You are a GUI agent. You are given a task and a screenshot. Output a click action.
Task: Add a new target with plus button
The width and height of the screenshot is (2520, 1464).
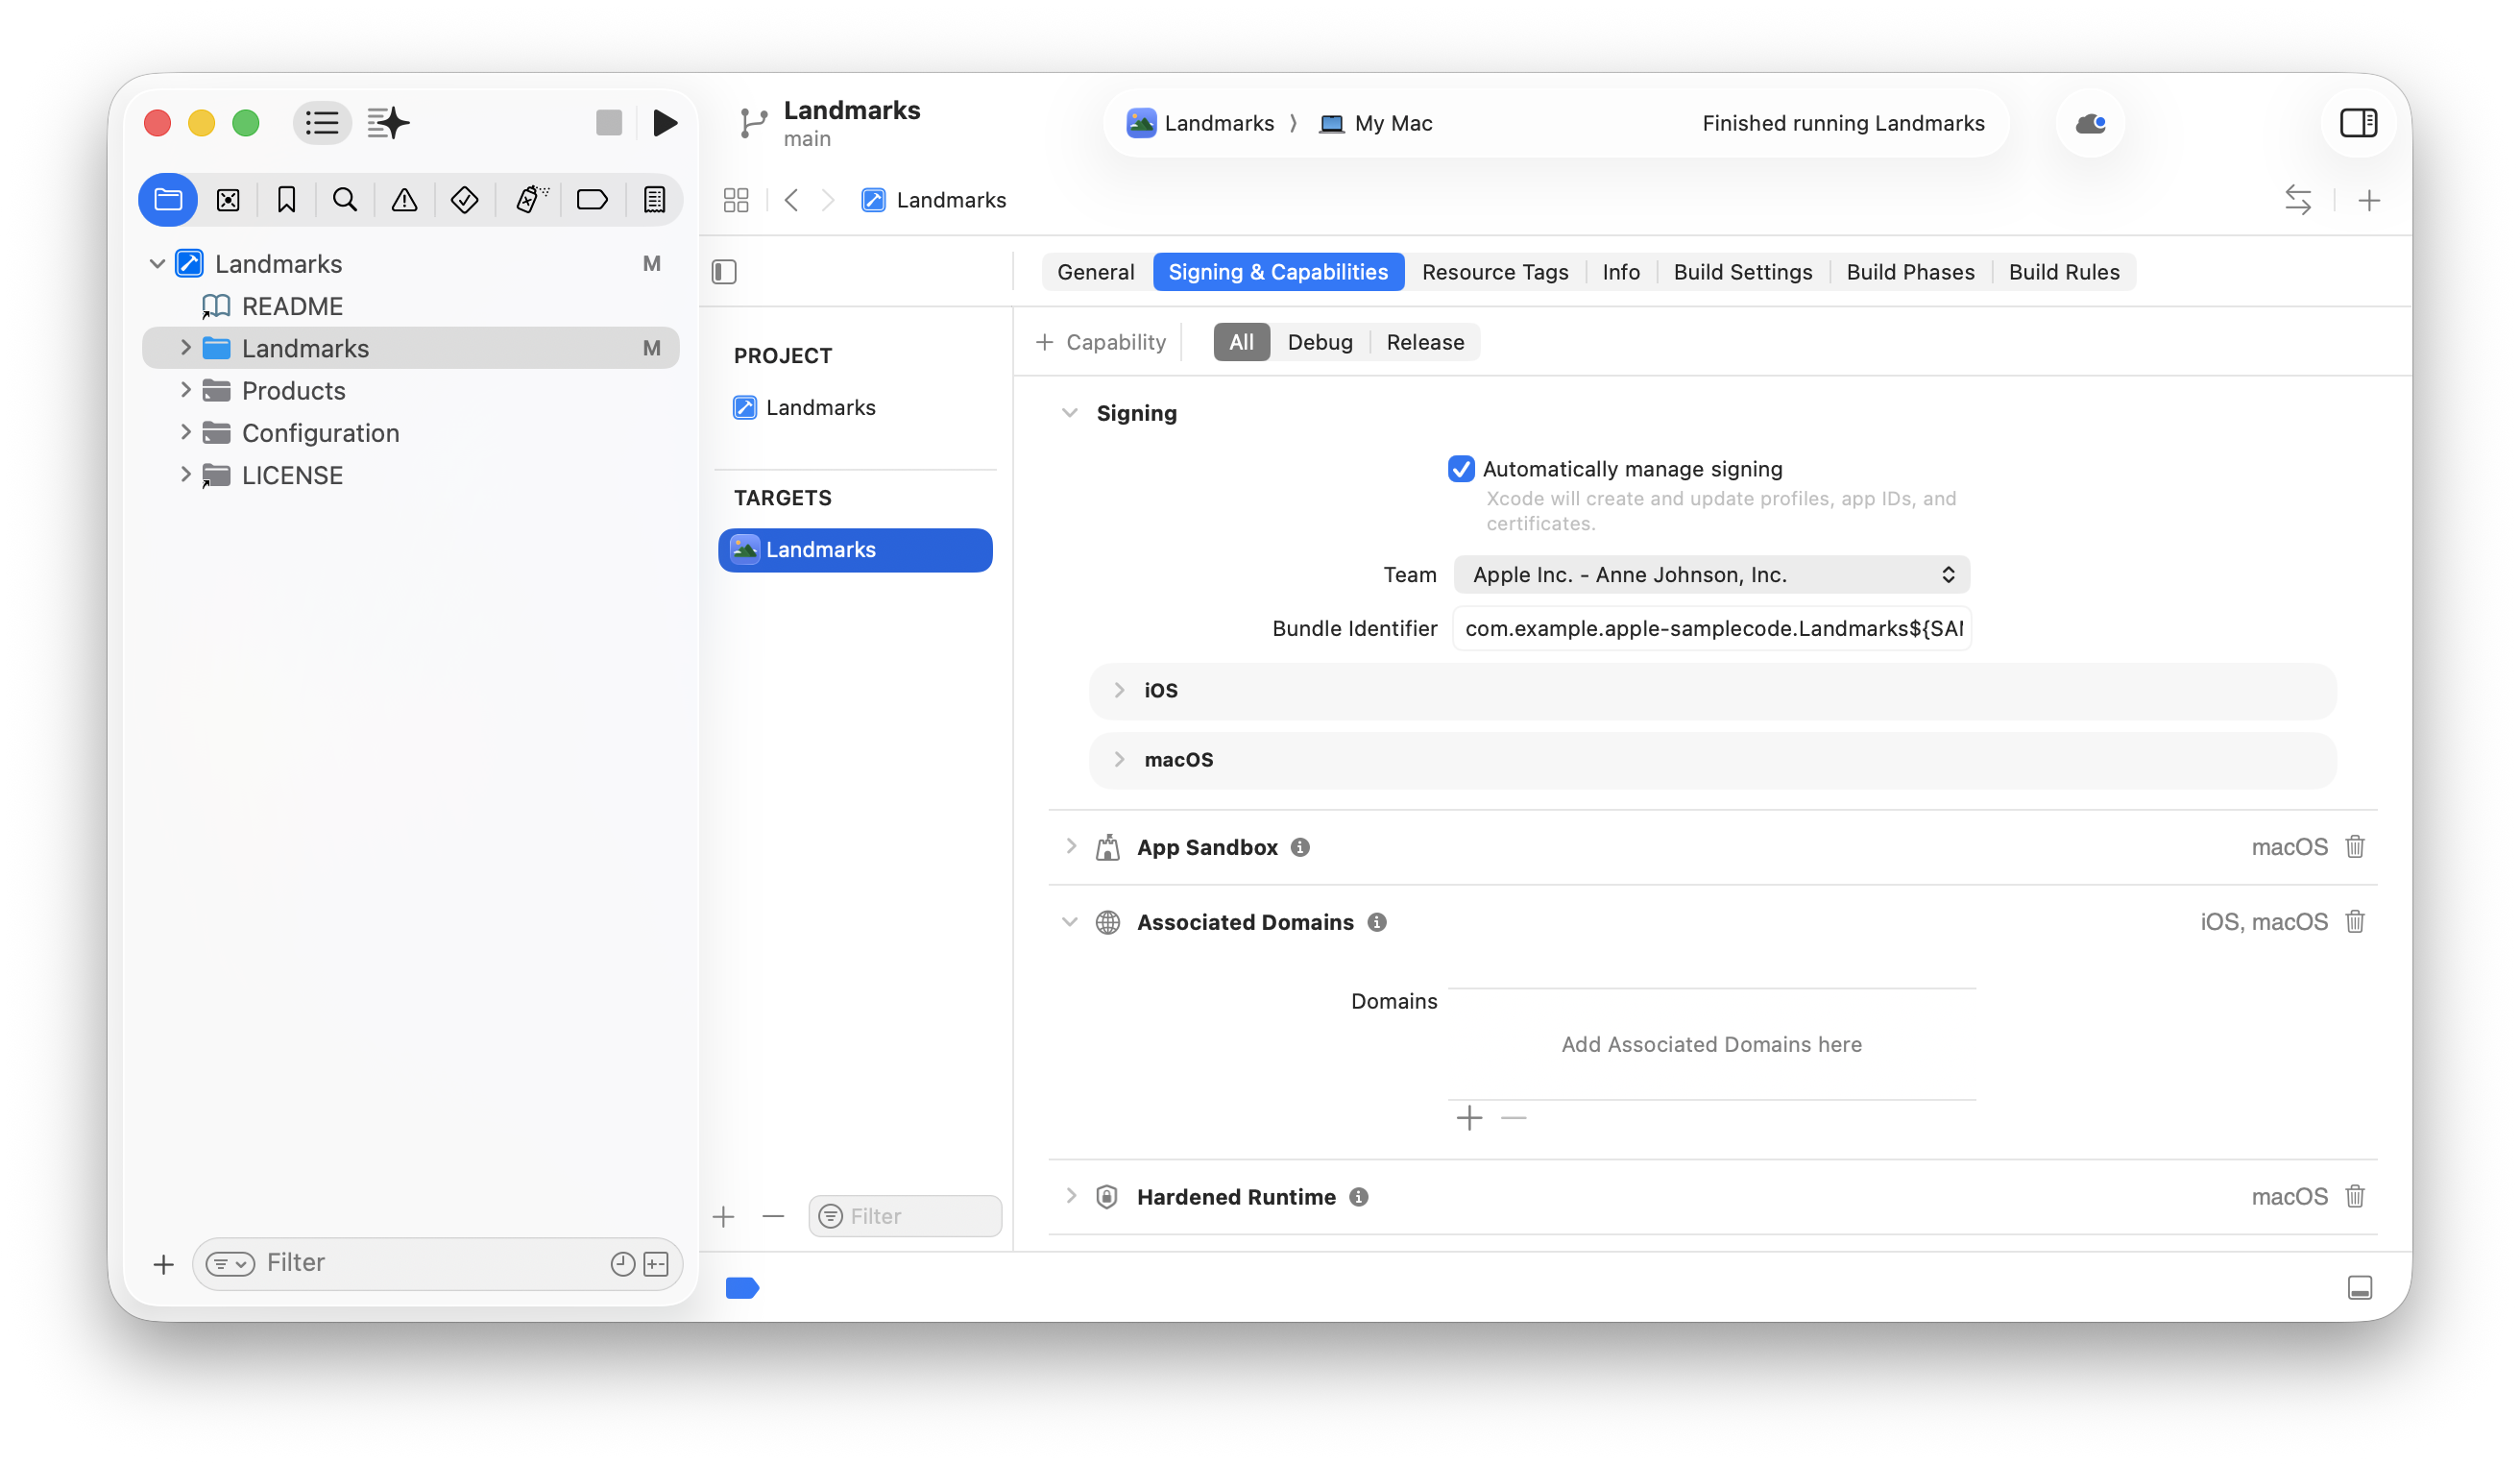pyautogui.click(x=723, y=1217)
